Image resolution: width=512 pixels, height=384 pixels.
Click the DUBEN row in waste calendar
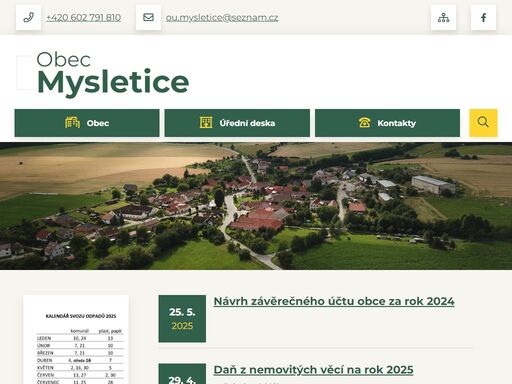pyautogui.click(x=80, y=360)
